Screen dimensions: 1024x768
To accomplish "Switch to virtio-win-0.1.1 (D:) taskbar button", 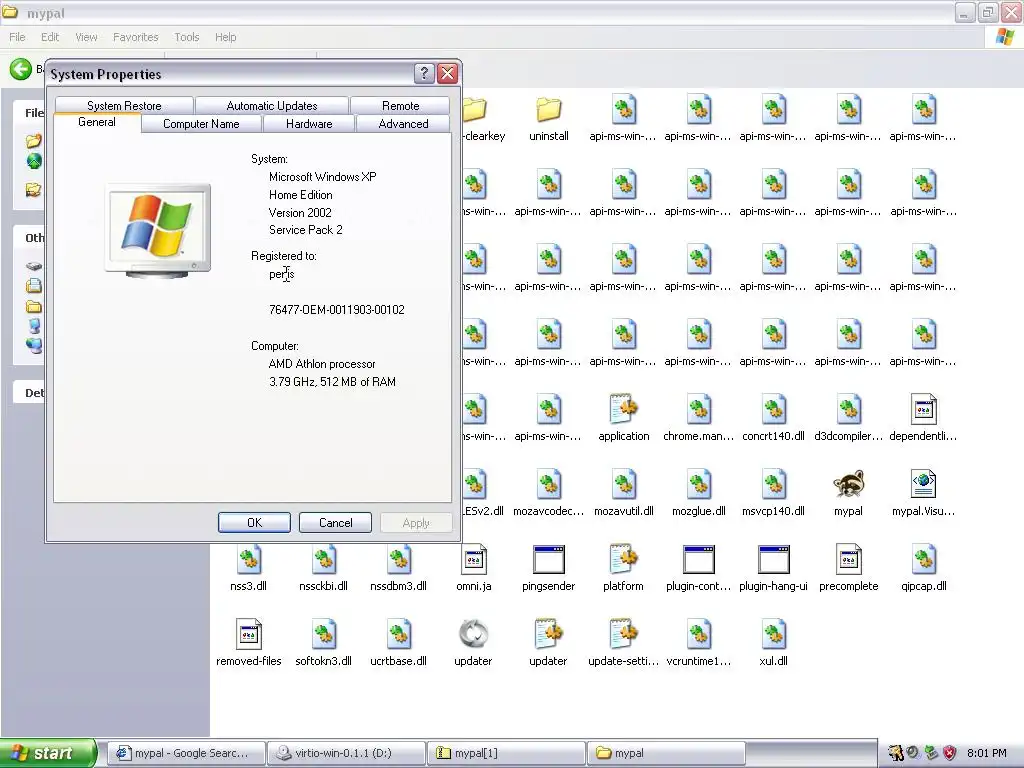I will [347, 753].
